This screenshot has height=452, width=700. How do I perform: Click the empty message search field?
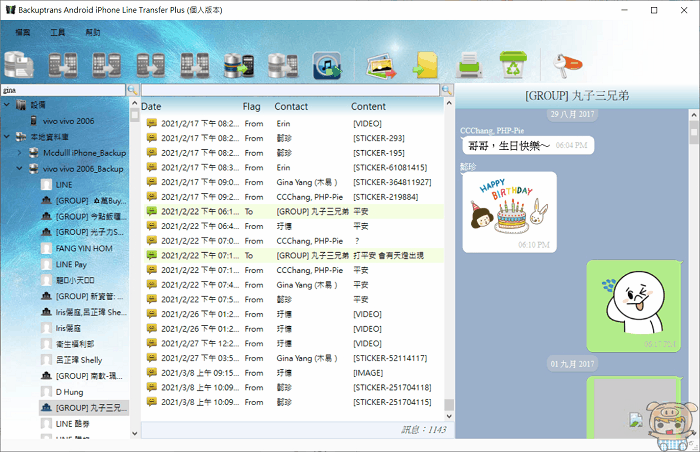pyautogui.click(x=291, y=90)
